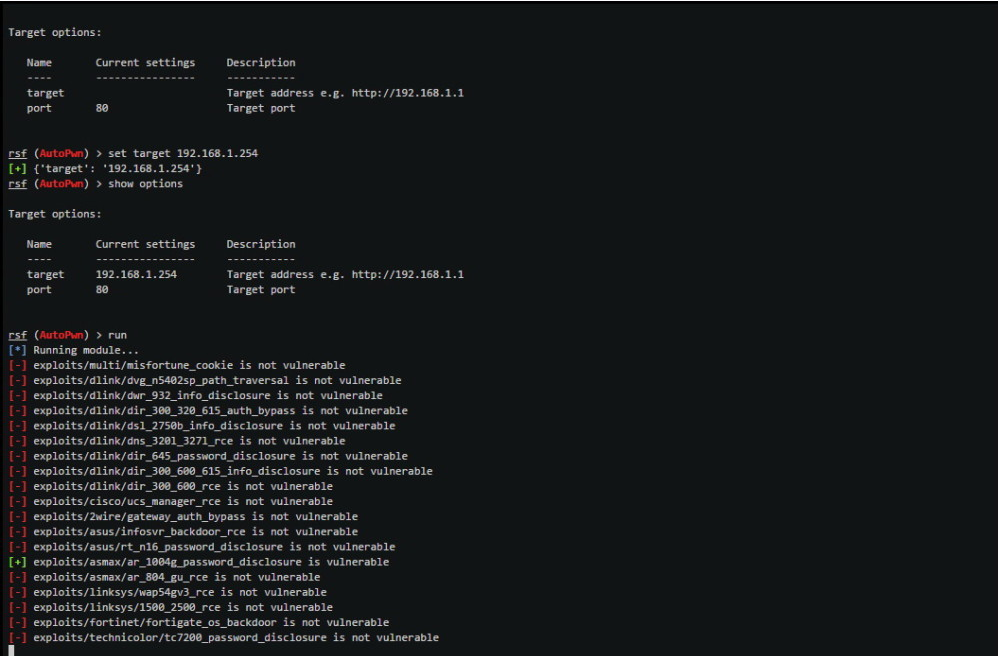Image resolution: width=998 pixels, height=656 pixels.
Task: Click the blue [*] marker beside Running module
Action: click(x=17, y=350)
